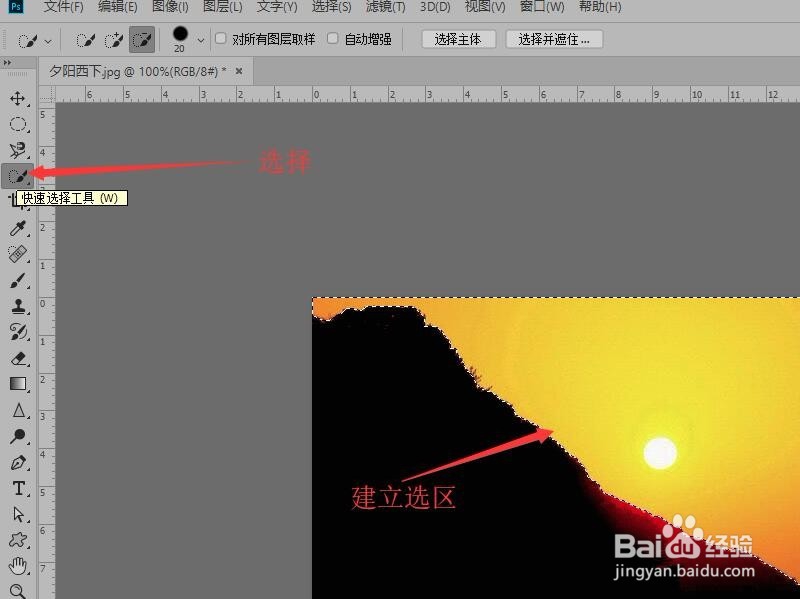Select the Brush tool

(18, 280)
